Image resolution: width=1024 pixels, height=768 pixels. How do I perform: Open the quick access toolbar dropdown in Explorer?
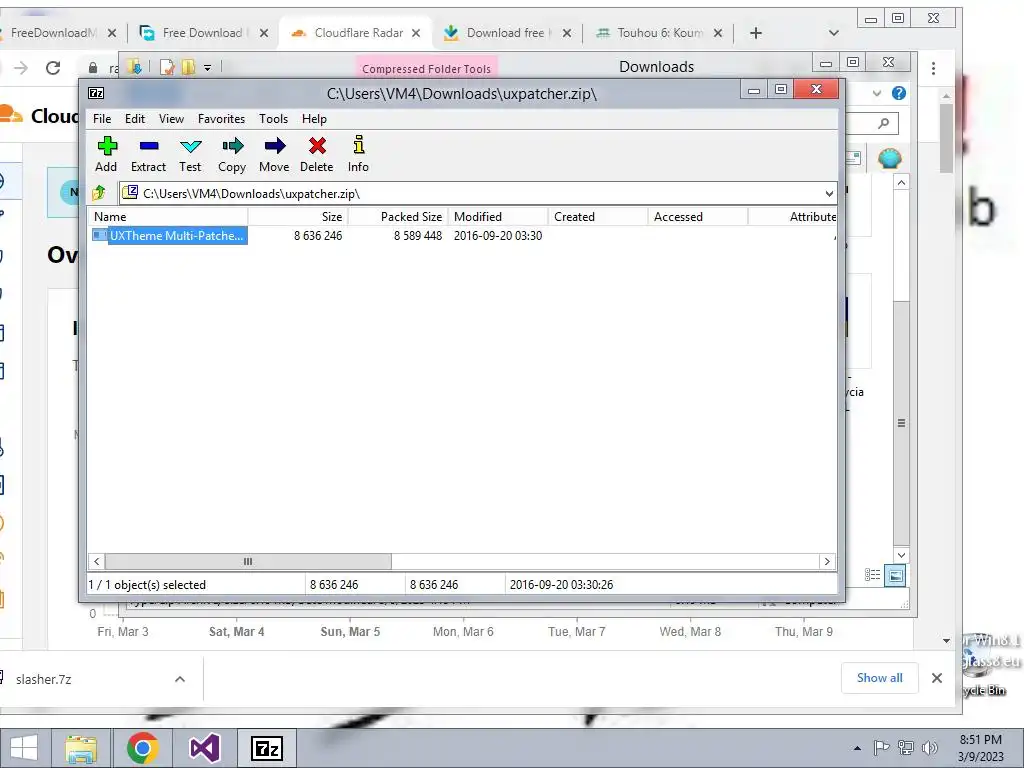click(x=207, y=67)
